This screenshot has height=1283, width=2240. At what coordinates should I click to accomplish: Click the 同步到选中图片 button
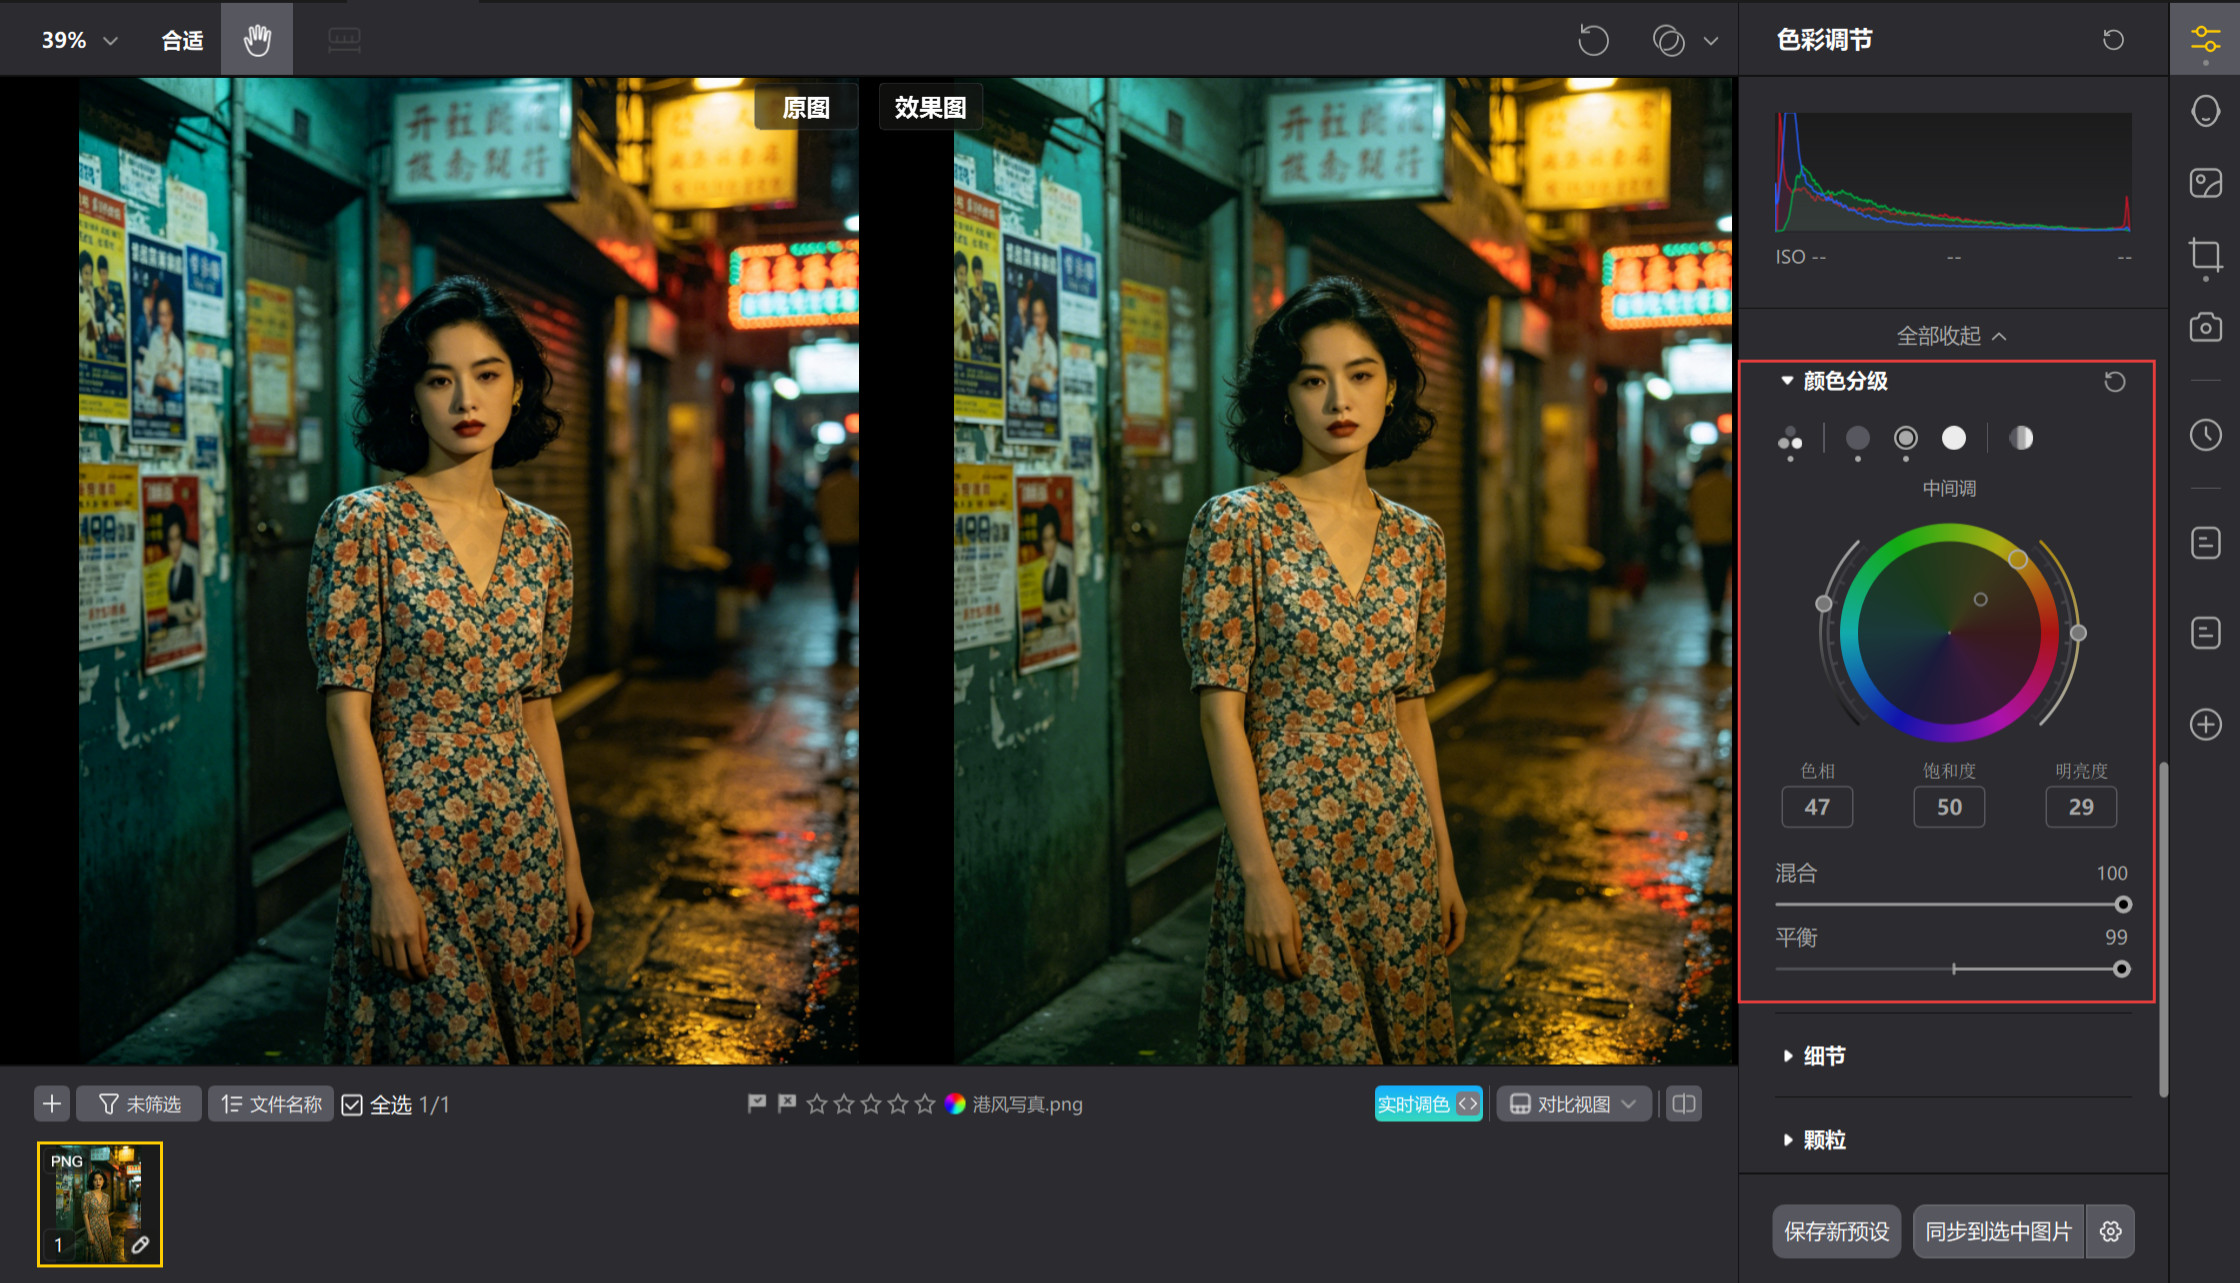1998,1232
